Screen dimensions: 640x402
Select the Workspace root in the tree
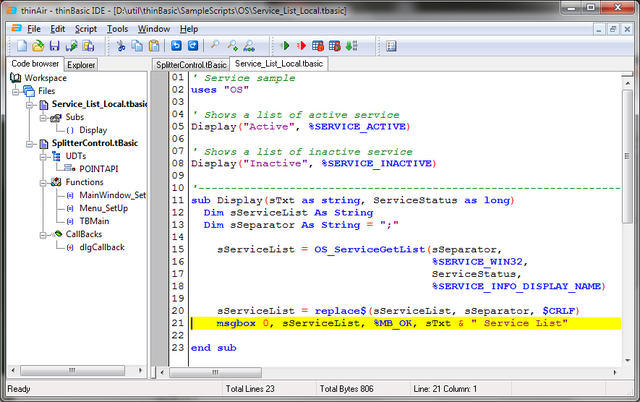tap(45, 78)
